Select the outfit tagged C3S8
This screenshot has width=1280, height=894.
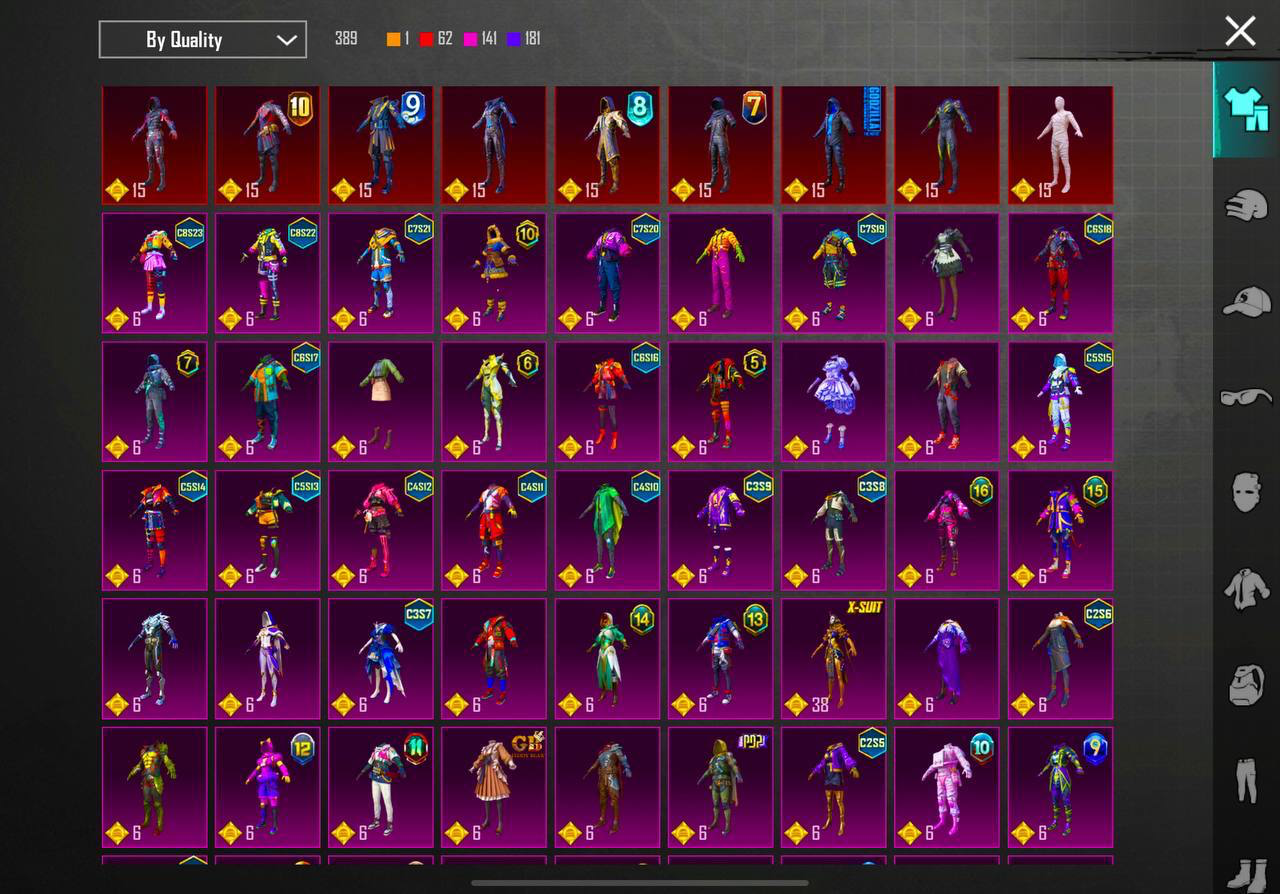[834, 530]
